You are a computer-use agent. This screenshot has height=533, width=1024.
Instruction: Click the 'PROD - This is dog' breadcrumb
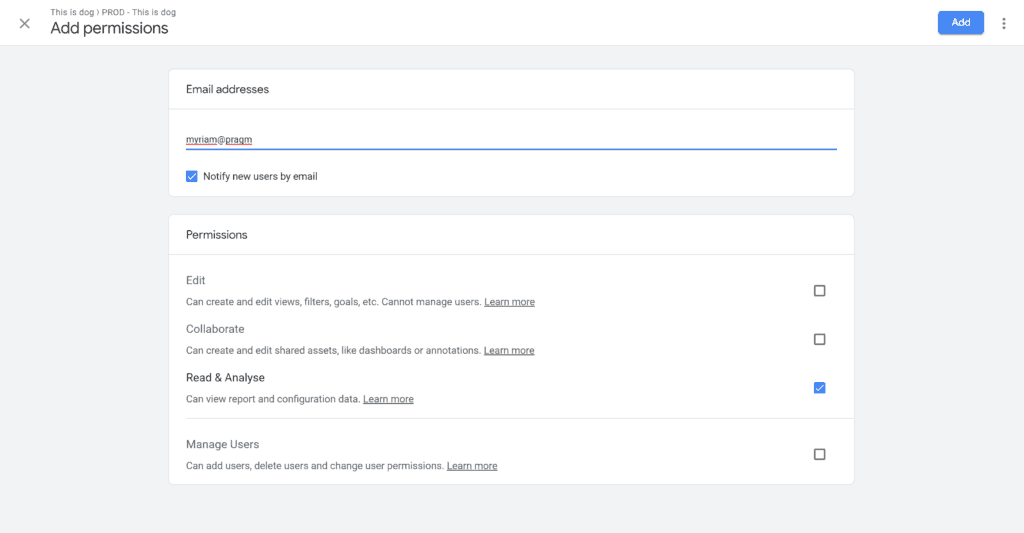tap(138, 12)
